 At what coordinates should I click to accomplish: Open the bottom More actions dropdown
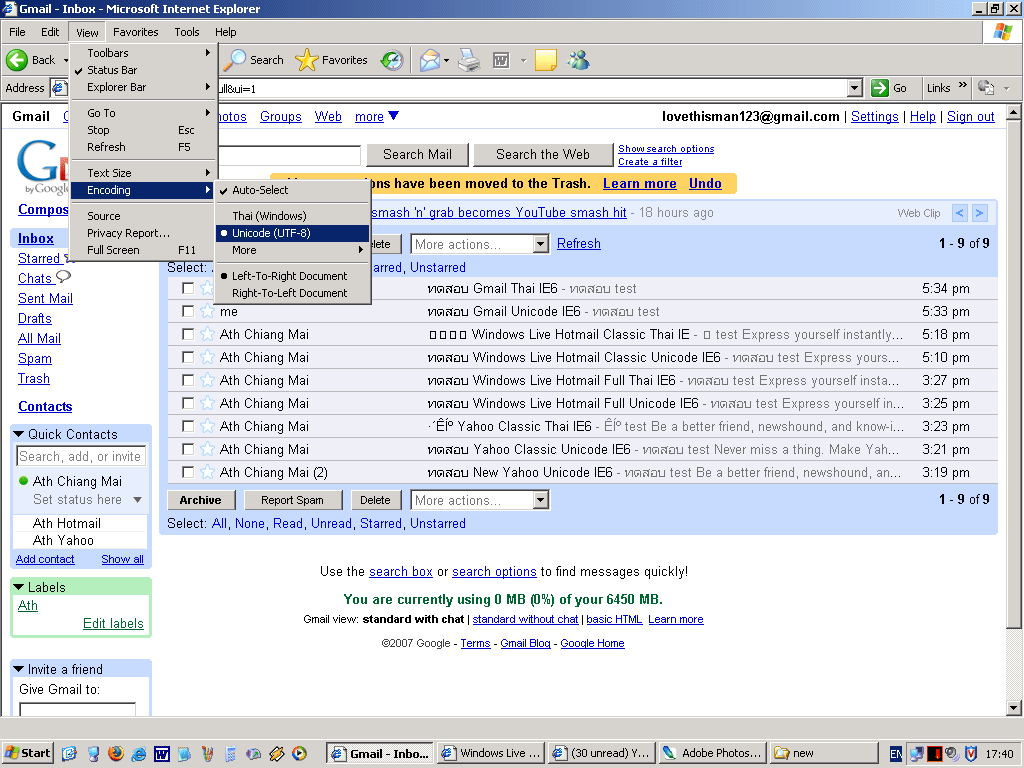coord(480,500)
